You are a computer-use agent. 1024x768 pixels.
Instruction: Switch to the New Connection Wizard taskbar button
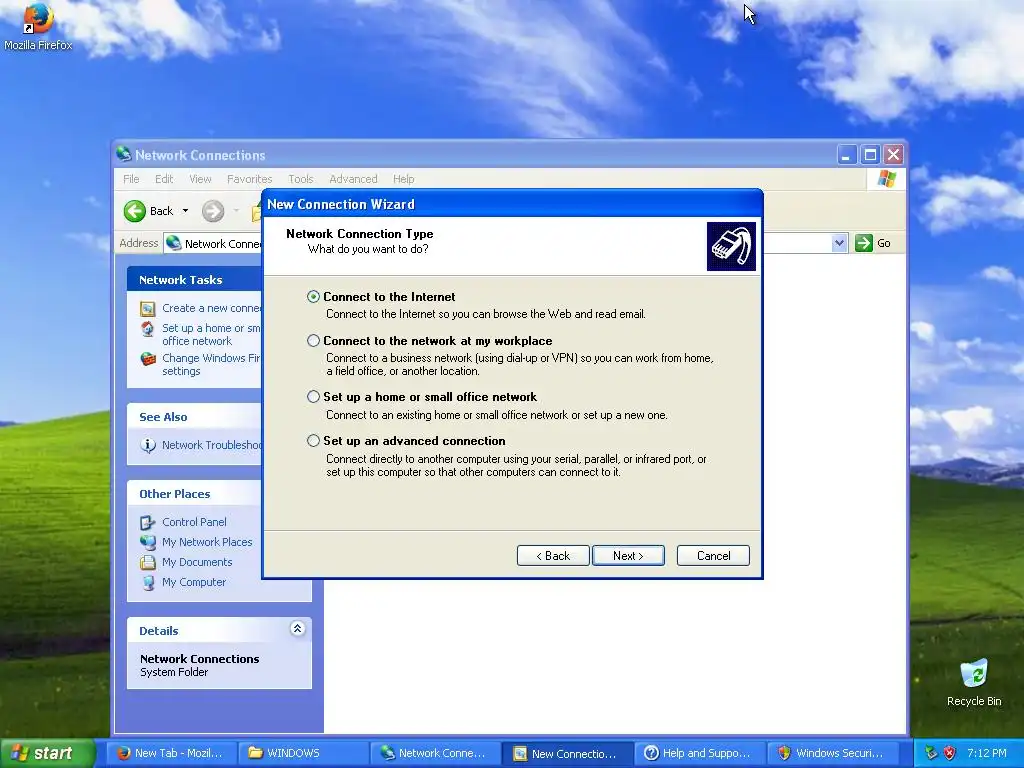566,753
